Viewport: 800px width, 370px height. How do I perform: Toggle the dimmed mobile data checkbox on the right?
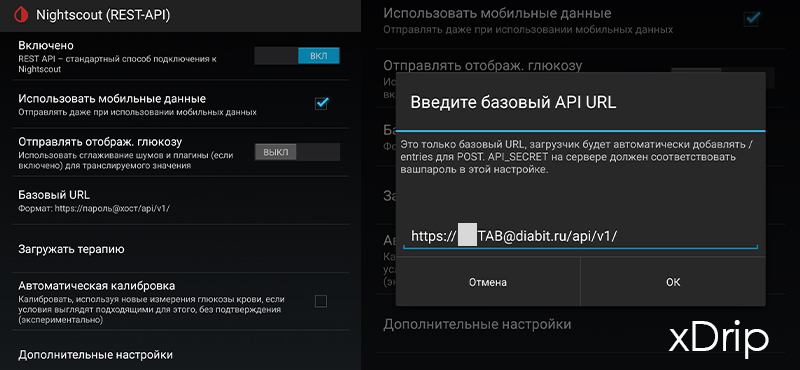coord(752,19)
